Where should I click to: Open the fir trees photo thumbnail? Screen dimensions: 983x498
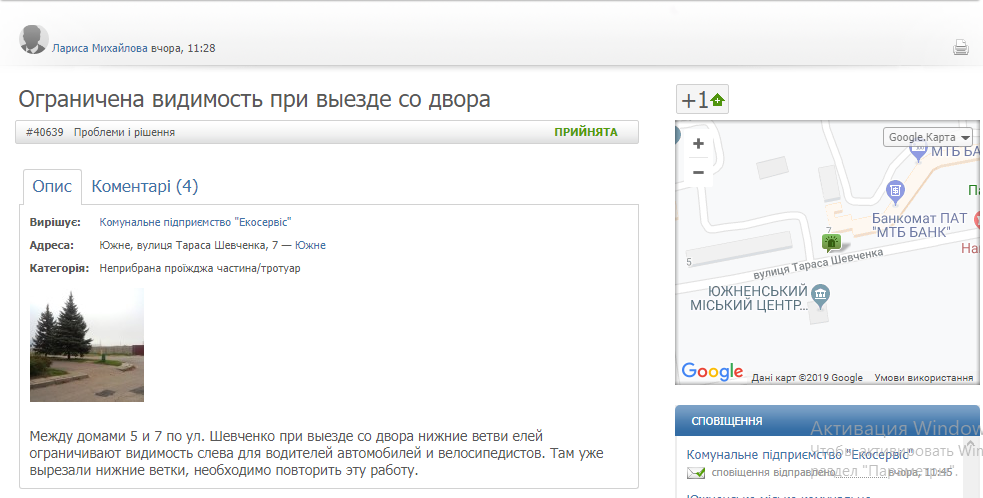(x=87, y=345)
